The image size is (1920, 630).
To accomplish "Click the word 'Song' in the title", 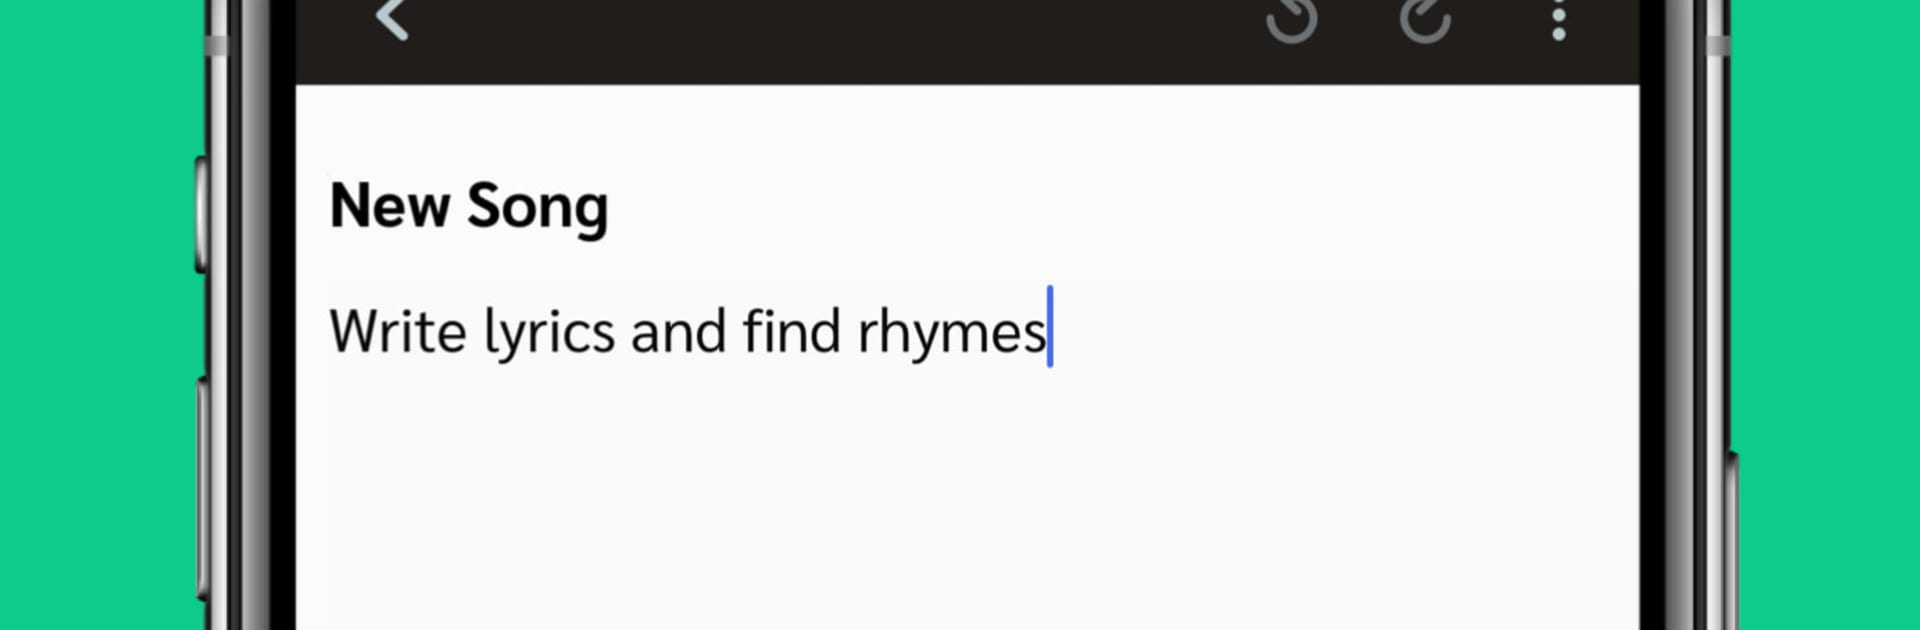I will pyautogui.click(x=537, y=207).
